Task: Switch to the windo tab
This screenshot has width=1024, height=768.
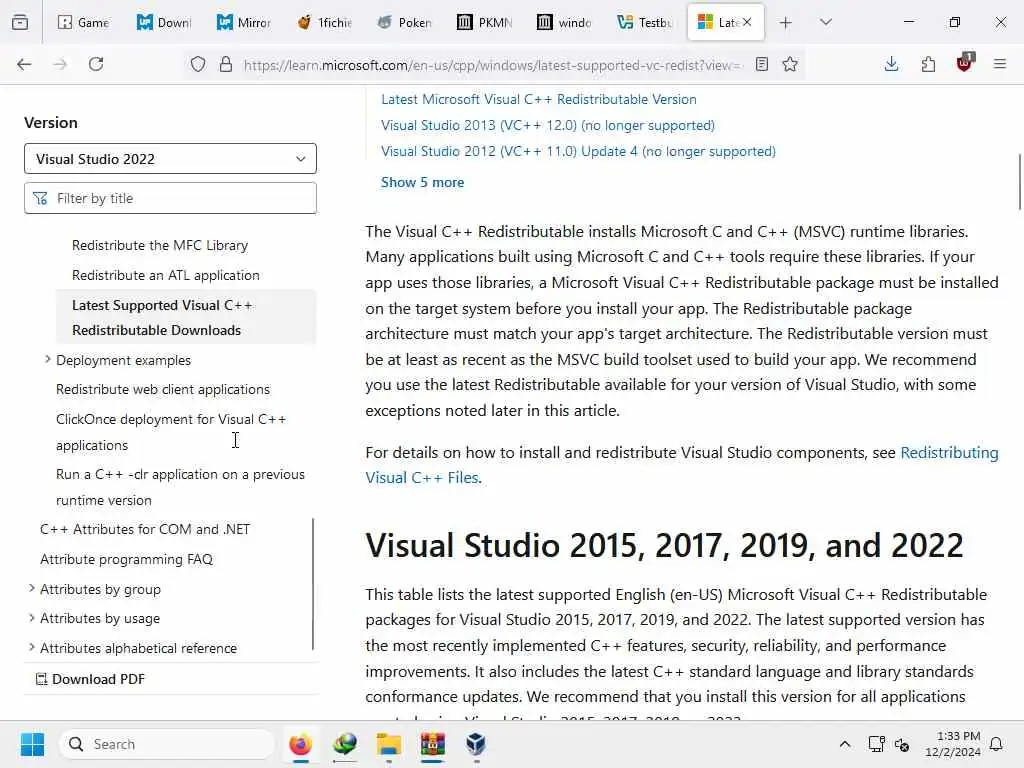Action: 564,22
